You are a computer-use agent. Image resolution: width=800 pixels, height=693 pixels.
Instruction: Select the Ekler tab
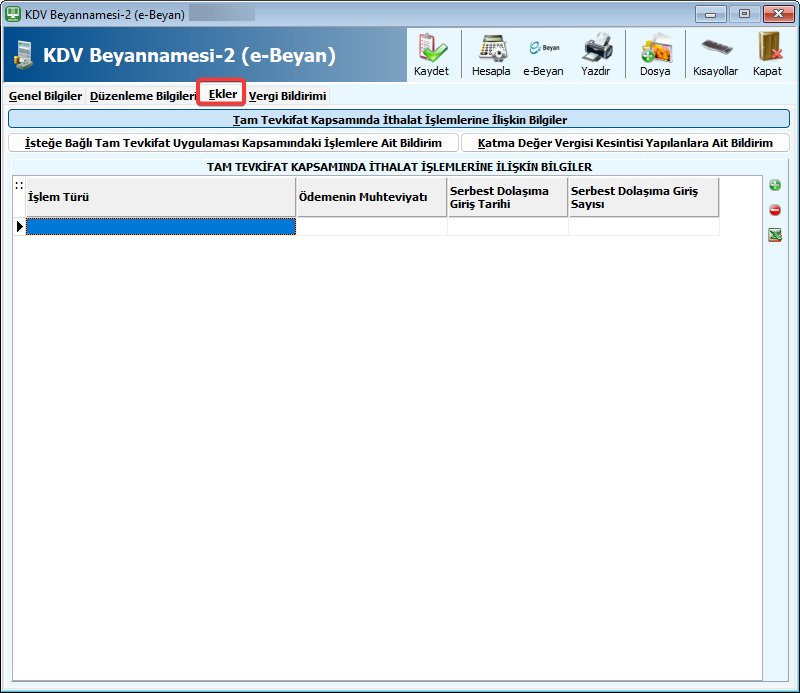pyautogui.click(x=222, y=94)
